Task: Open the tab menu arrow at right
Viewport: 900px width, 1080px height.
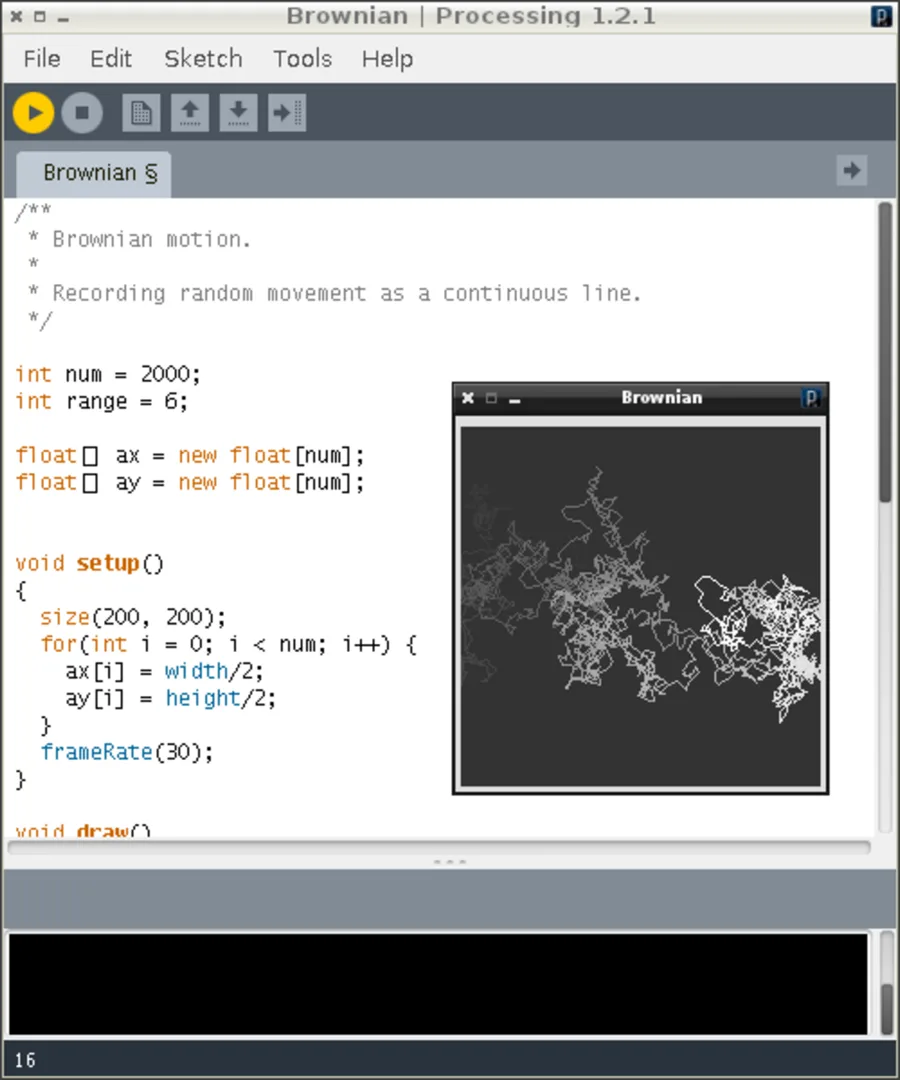Action: (852, 170)
